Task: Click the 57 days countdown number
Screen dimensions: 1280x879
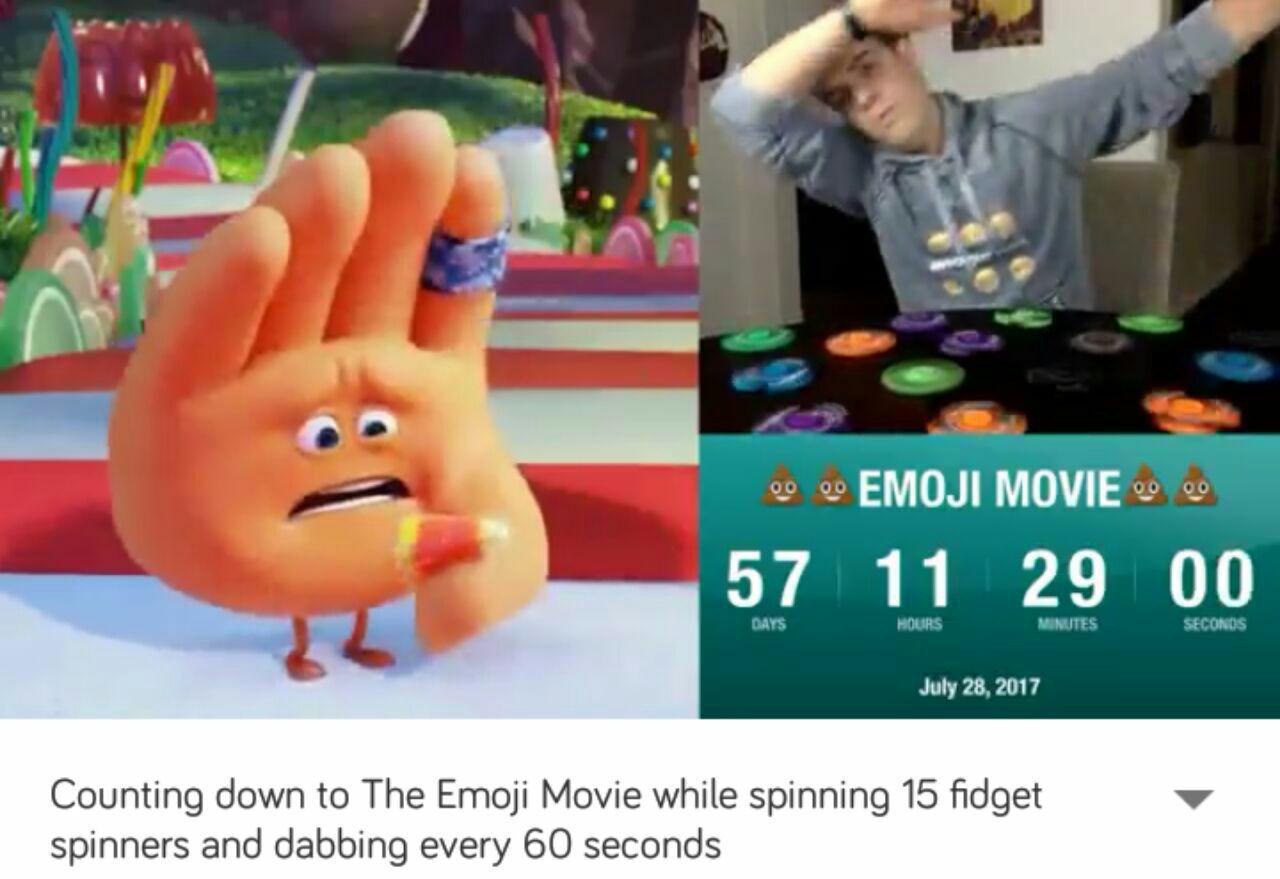Action: 766,578
